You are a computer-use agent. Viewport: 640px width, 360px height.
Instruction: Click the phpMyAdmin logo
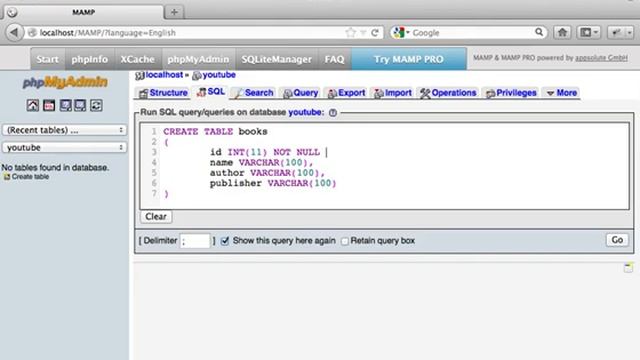coord(65,82)
